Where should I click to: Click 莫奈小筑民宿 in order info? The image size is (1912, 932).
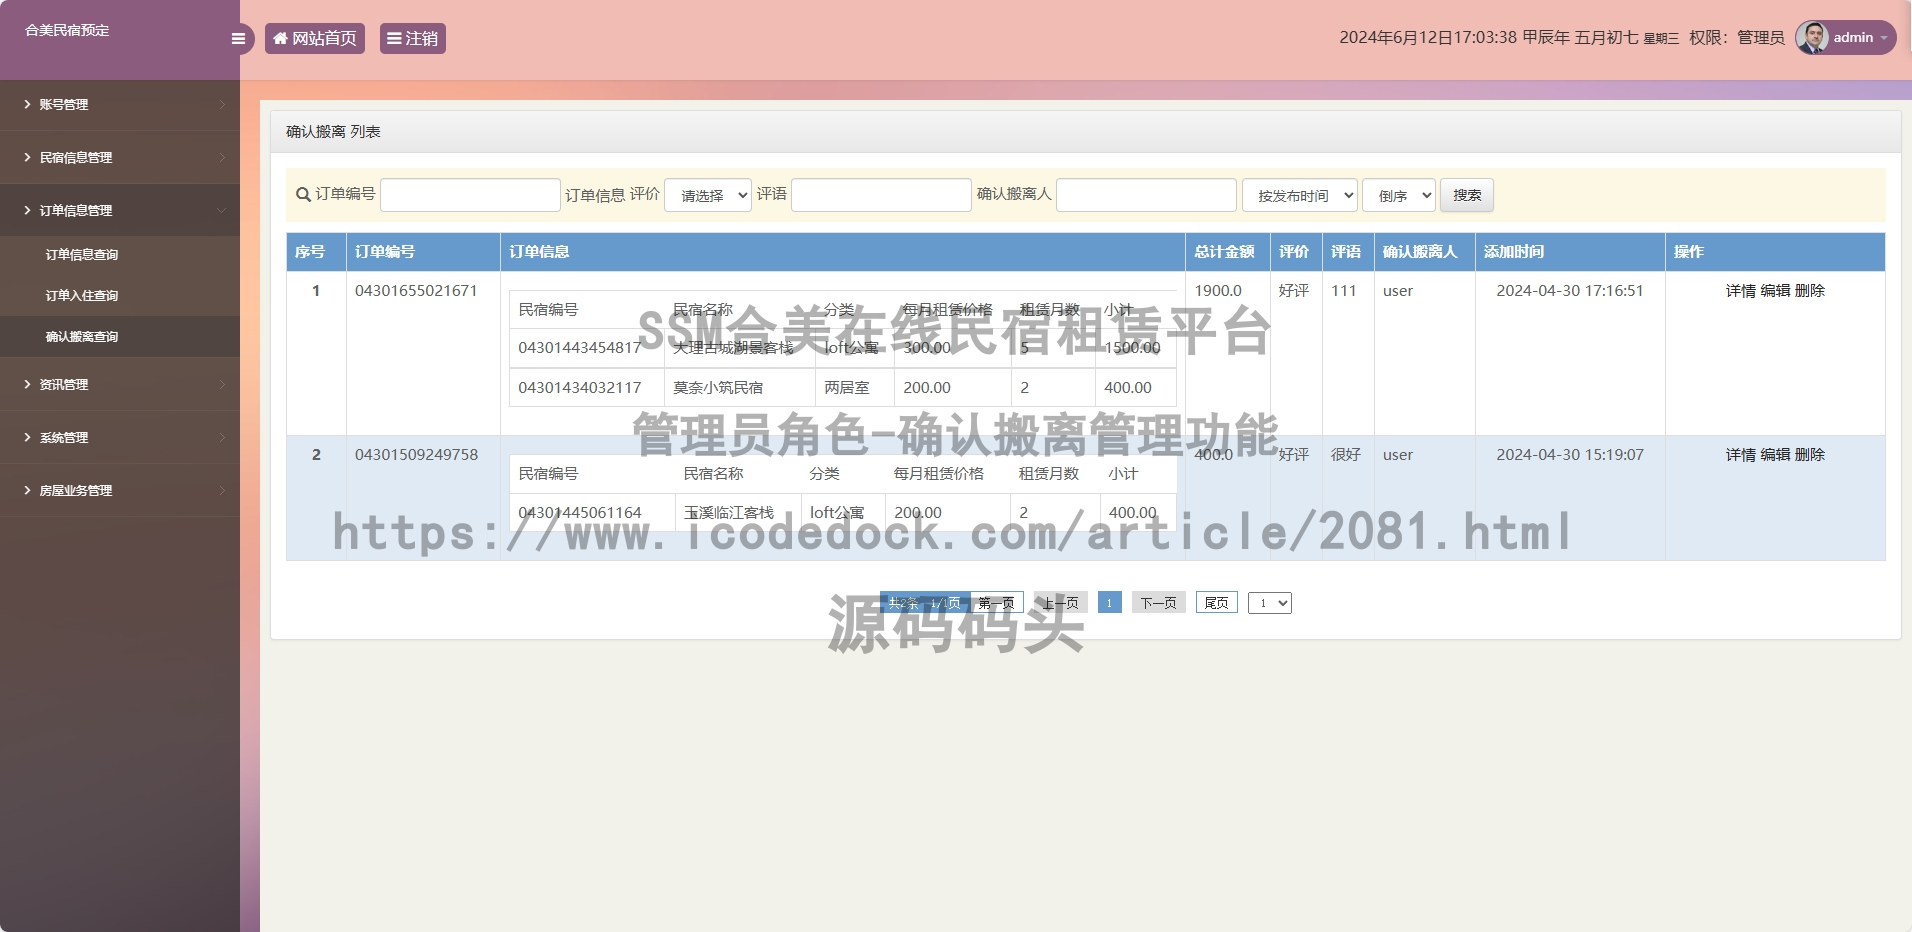(718, 388)
